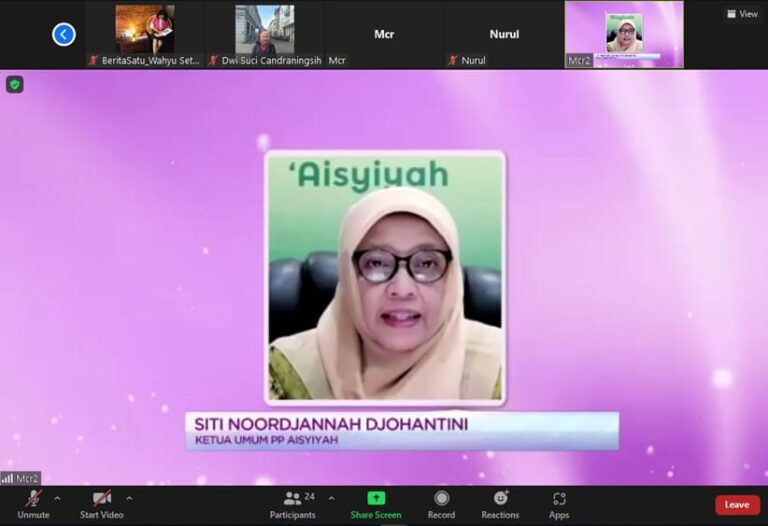Open the Participants panel

coord(292,505)
